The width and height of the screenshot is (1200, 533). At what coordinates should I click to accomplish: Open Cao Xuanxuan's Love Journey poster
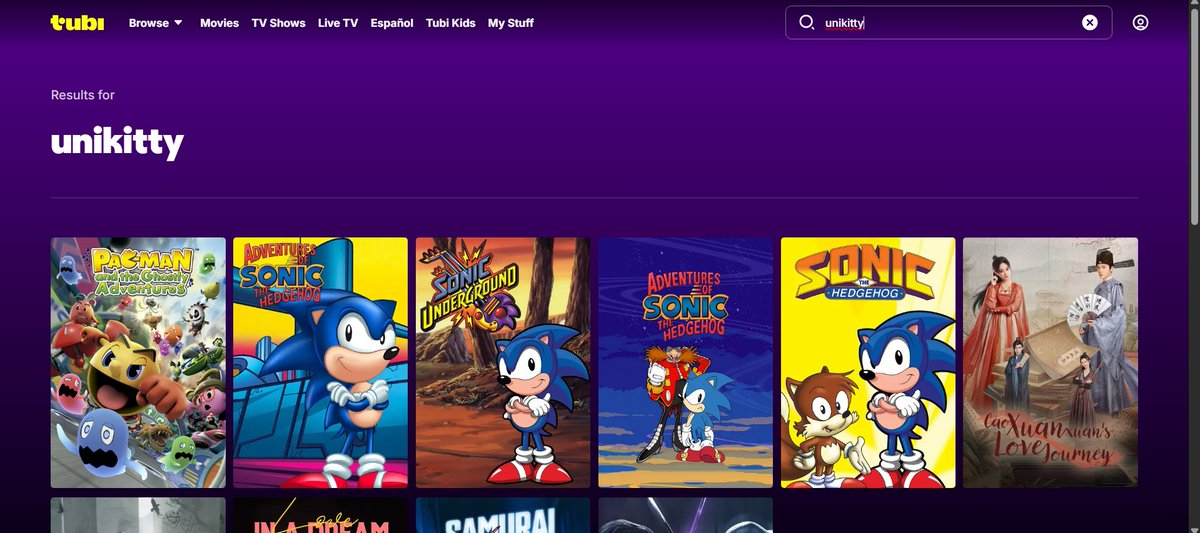click(x=1050, y=362)
